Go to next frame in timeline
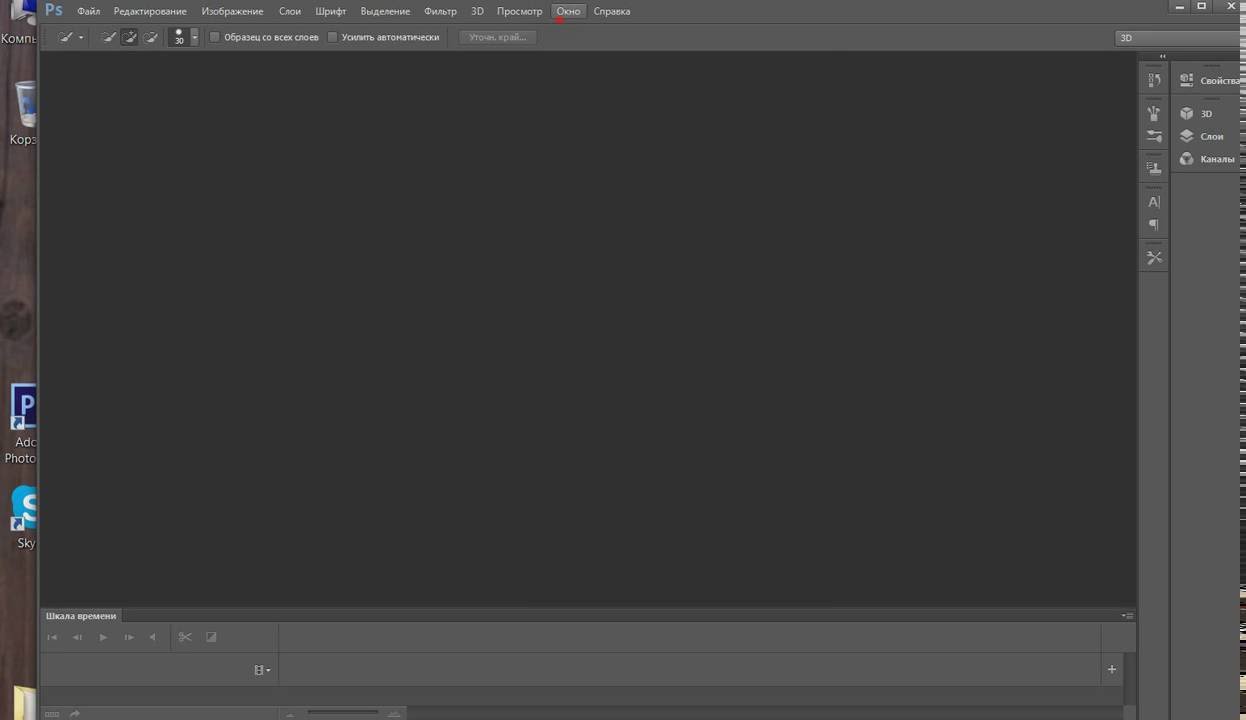 pyautogui.click(x=129, y=637)
